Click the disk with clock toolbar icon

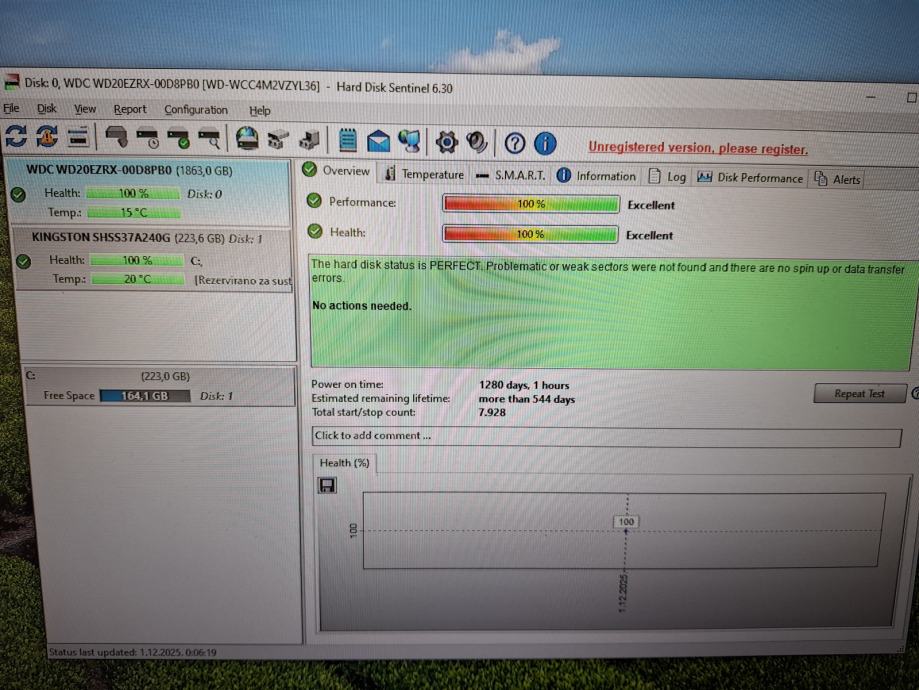[148, 138]
